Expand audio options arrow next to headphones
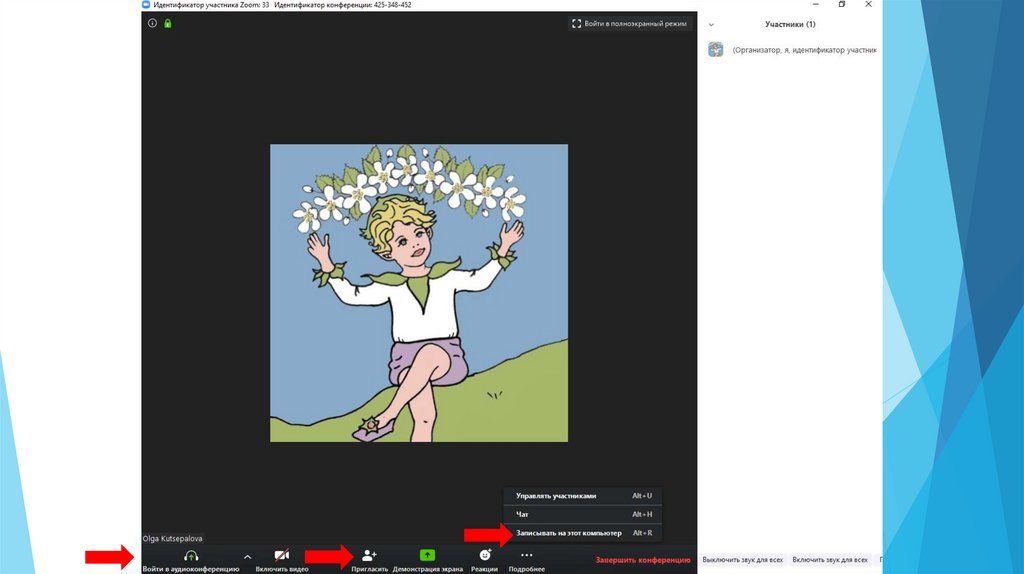1024x574 pixels. pos(248,556)
